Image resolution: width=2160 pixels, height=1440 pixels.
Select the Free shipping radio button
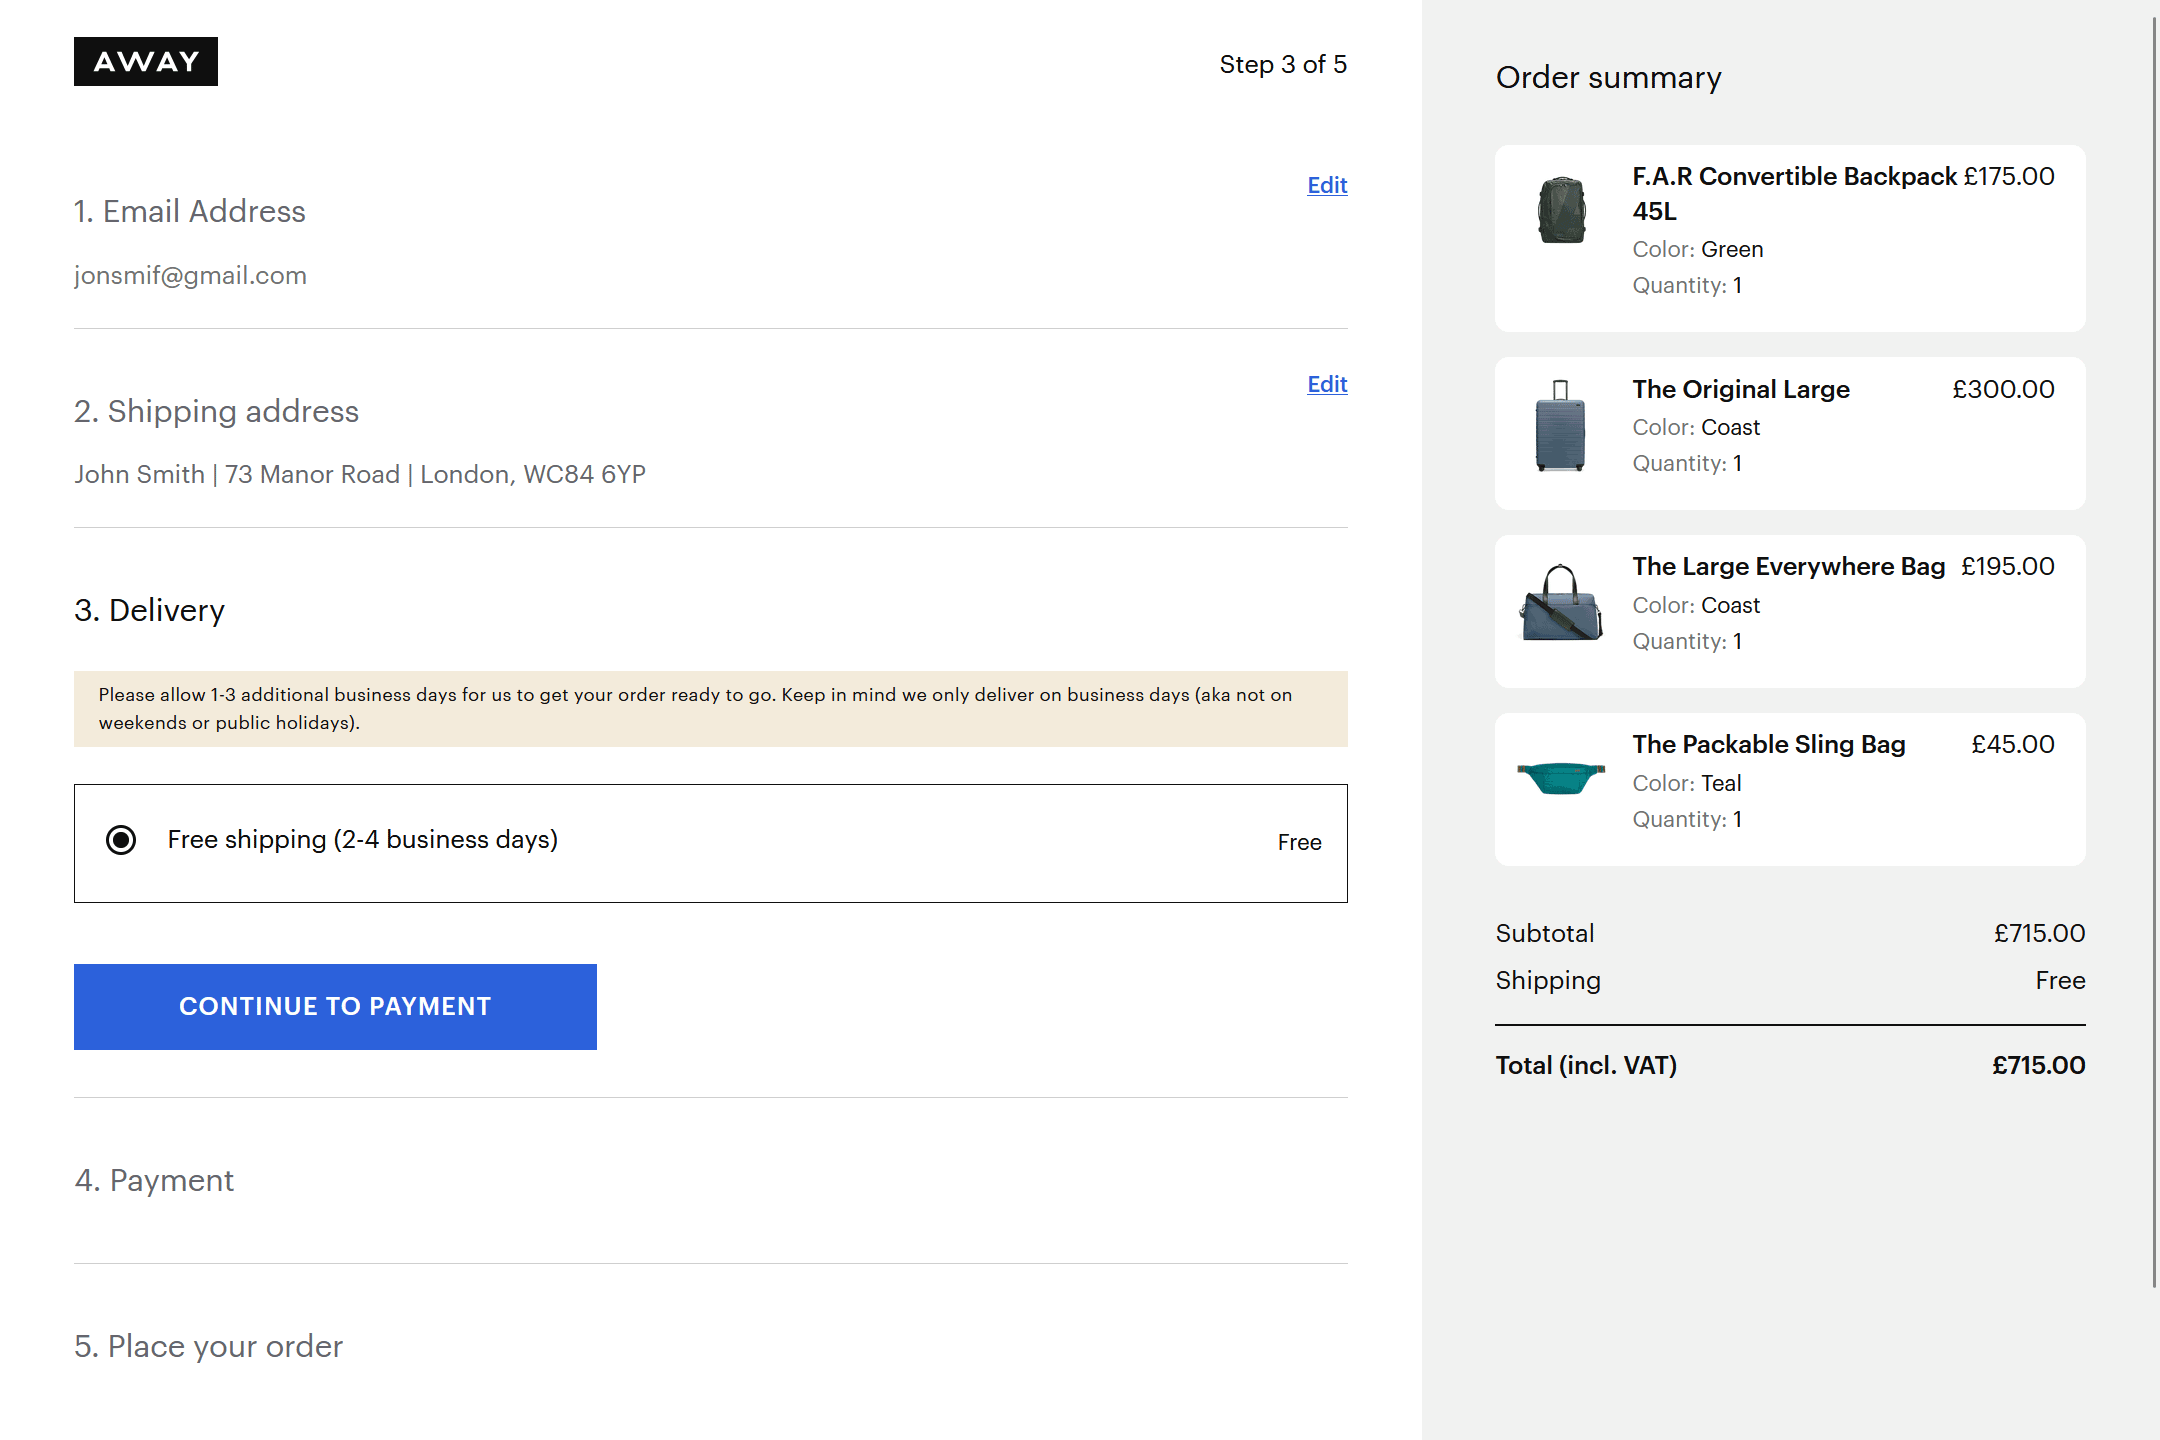click(x=121, y=840)
